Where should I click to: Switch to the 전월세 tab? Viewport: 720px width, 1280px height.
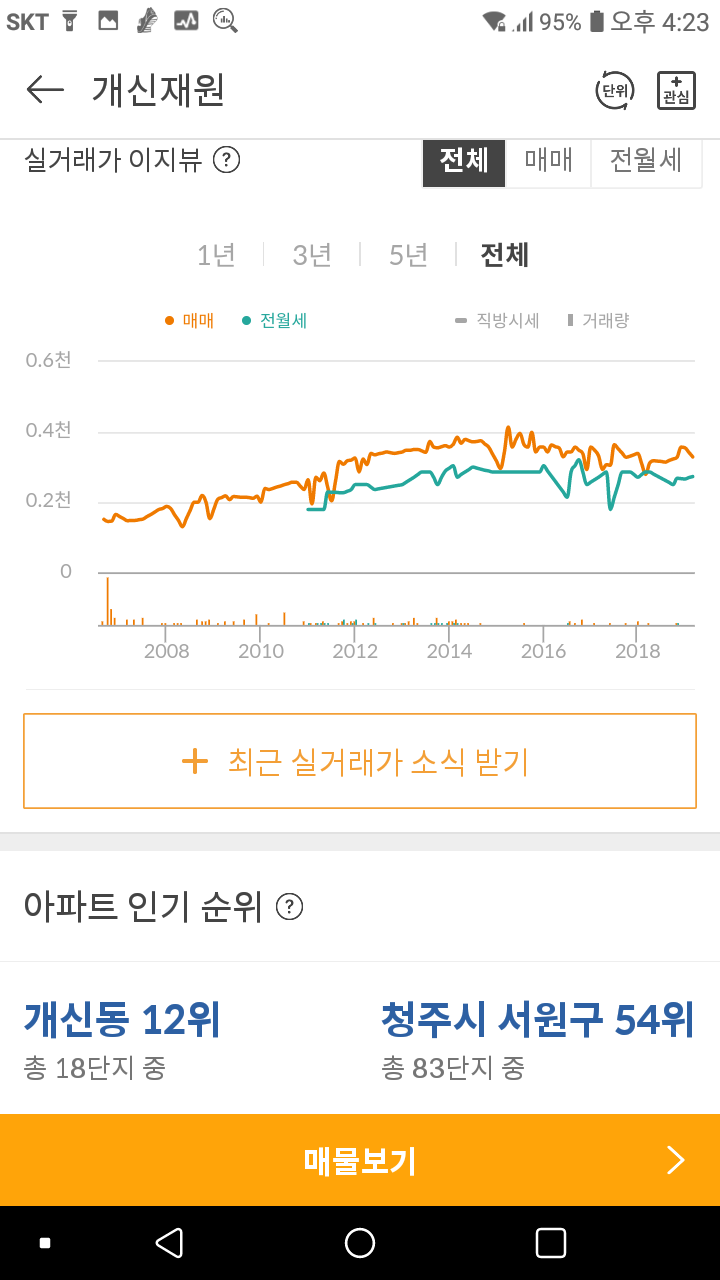click(646, 161)
